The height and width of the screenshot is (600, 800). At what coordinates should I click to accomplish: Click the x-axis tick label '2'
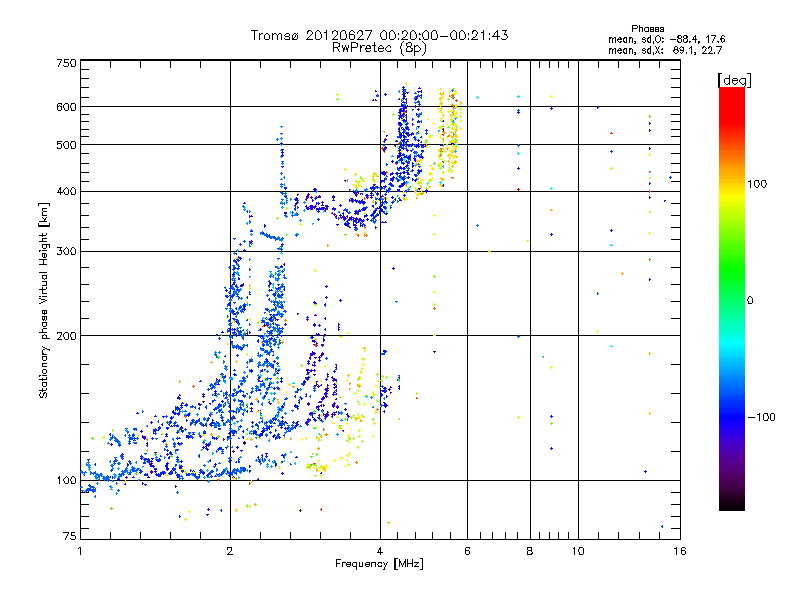tap(230, 551)
